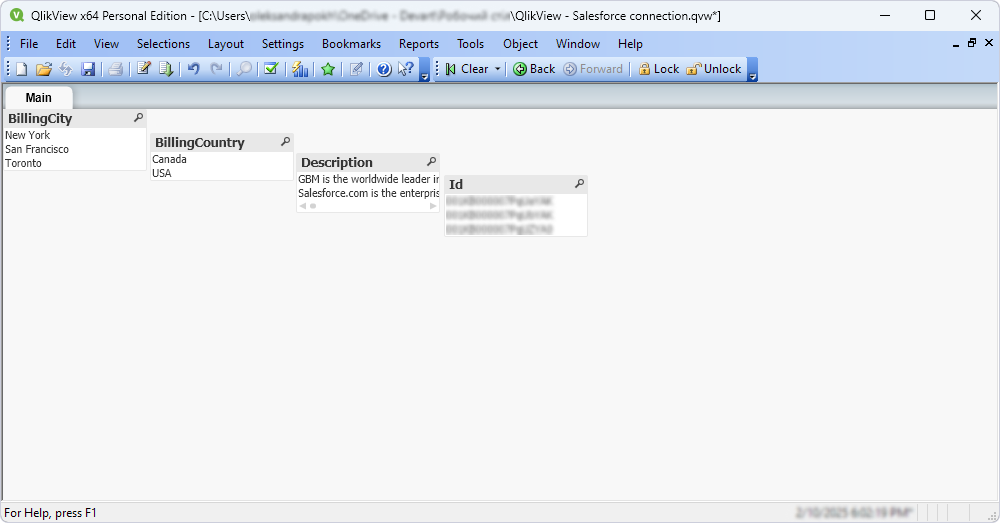The image size is (1000, 523).
Task: Open the Edit menu
Action: click(x=66, y=44)
